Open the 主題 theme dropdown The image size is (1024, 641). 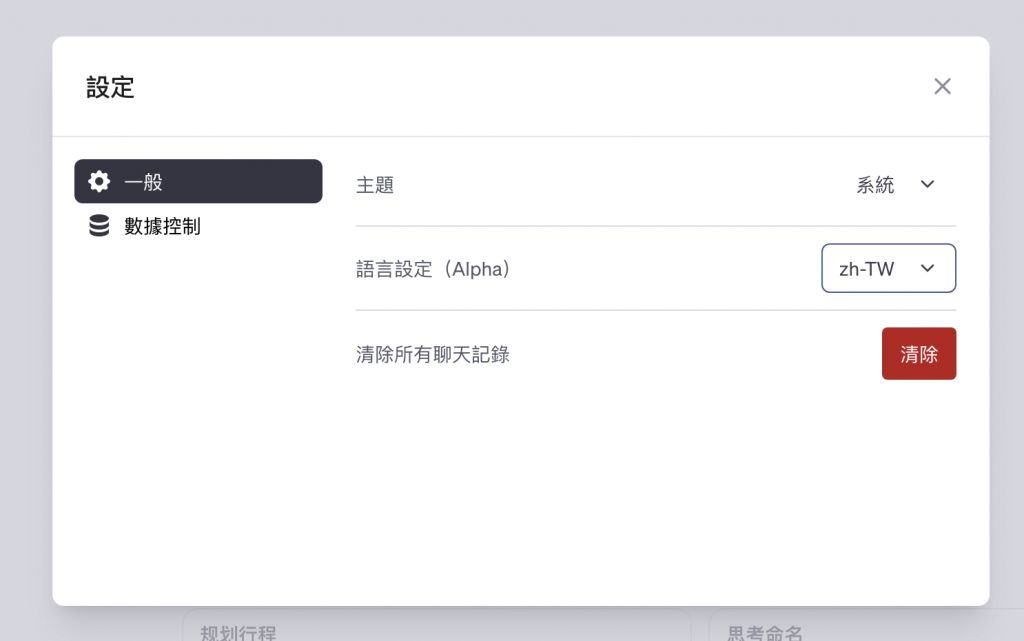tap(895, 185)
